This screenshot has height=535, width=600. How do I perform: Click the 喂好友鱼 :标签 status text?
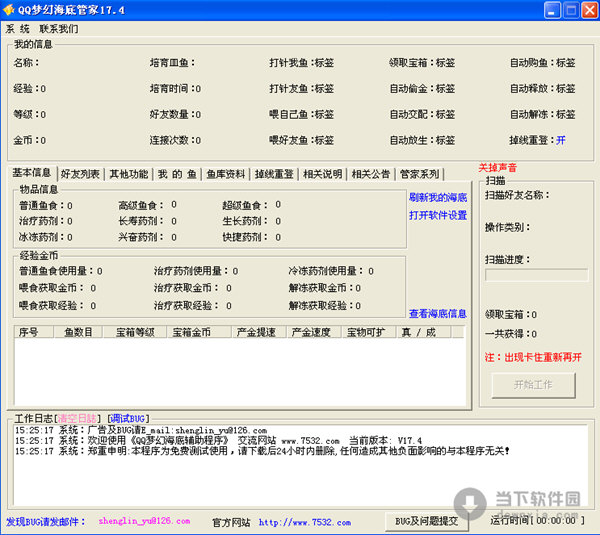pos(302,140)
